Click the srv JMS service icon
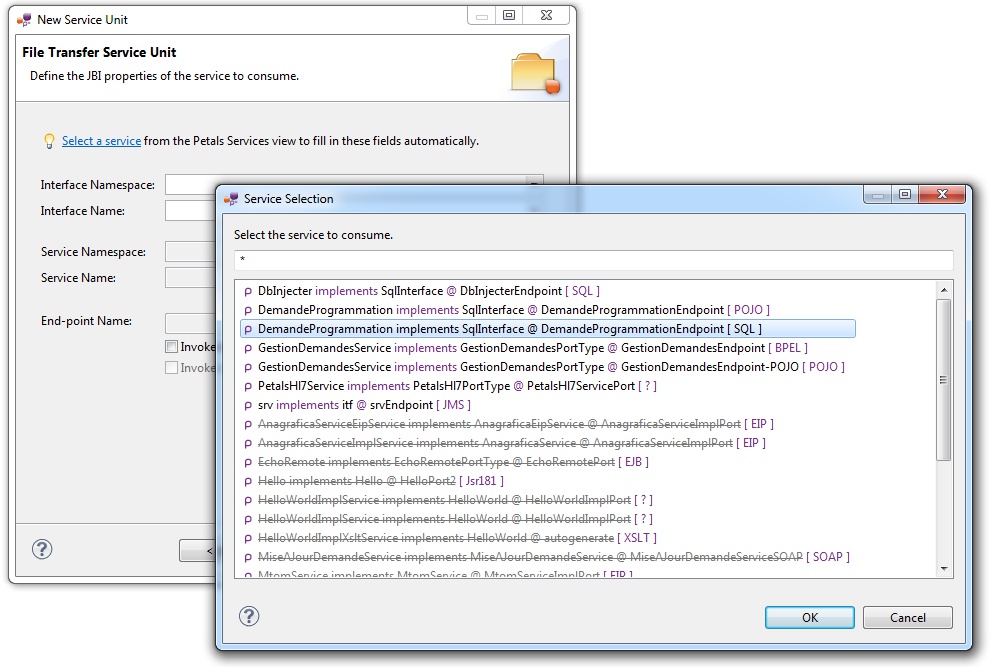This screenshot has height=667, width=991. point(248,405)
